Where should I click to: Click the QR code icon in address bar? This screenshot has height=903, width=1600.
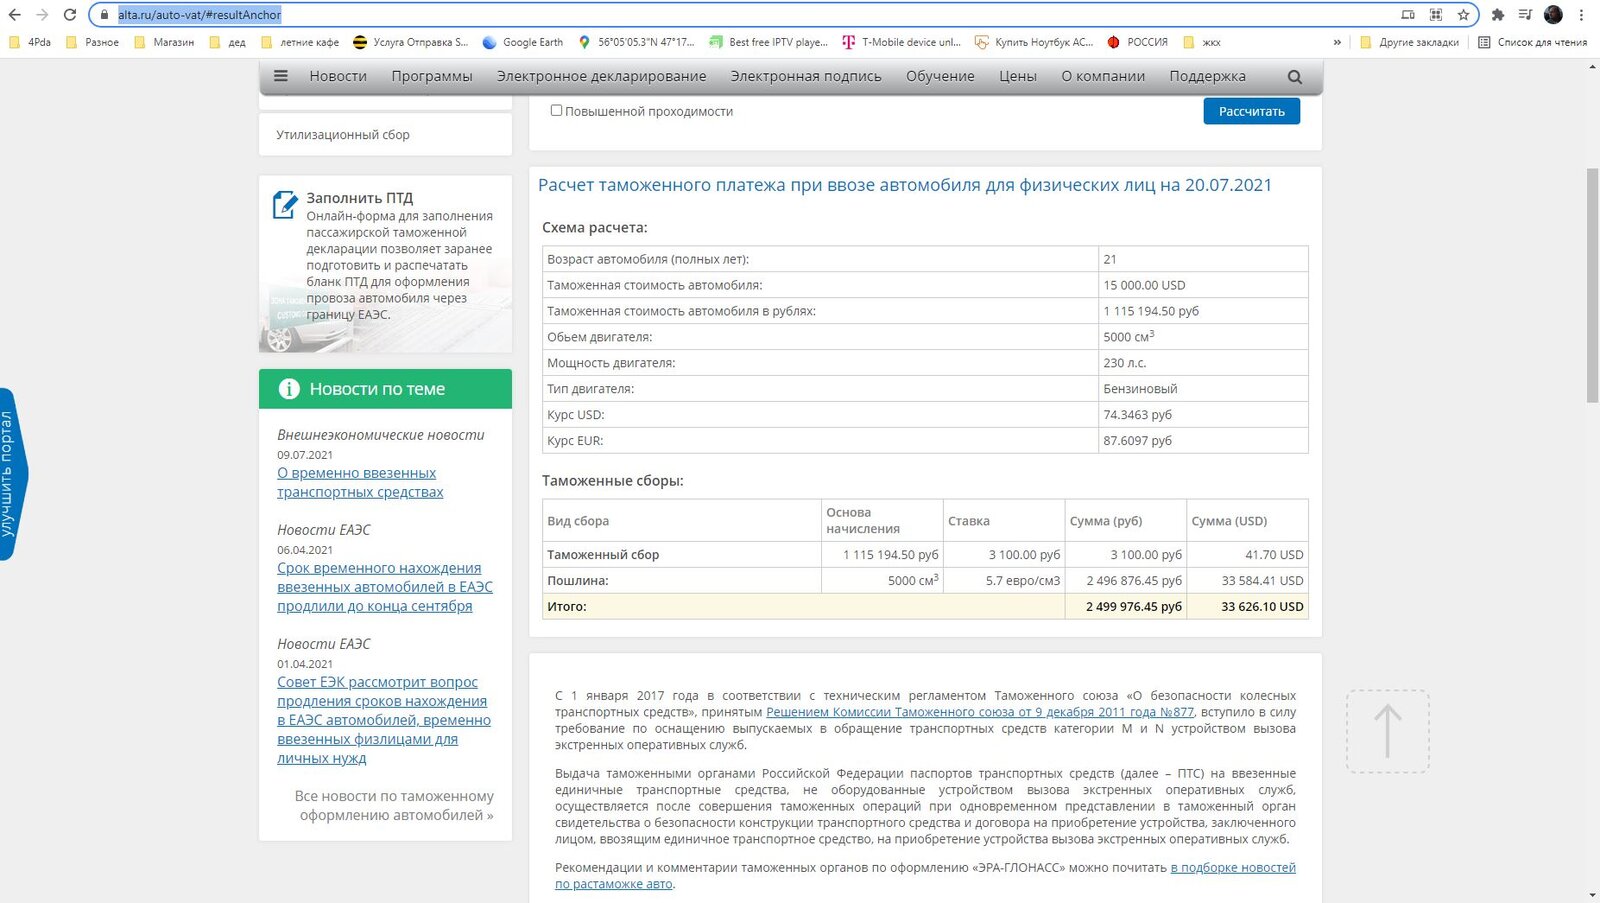coord(1436,15)
